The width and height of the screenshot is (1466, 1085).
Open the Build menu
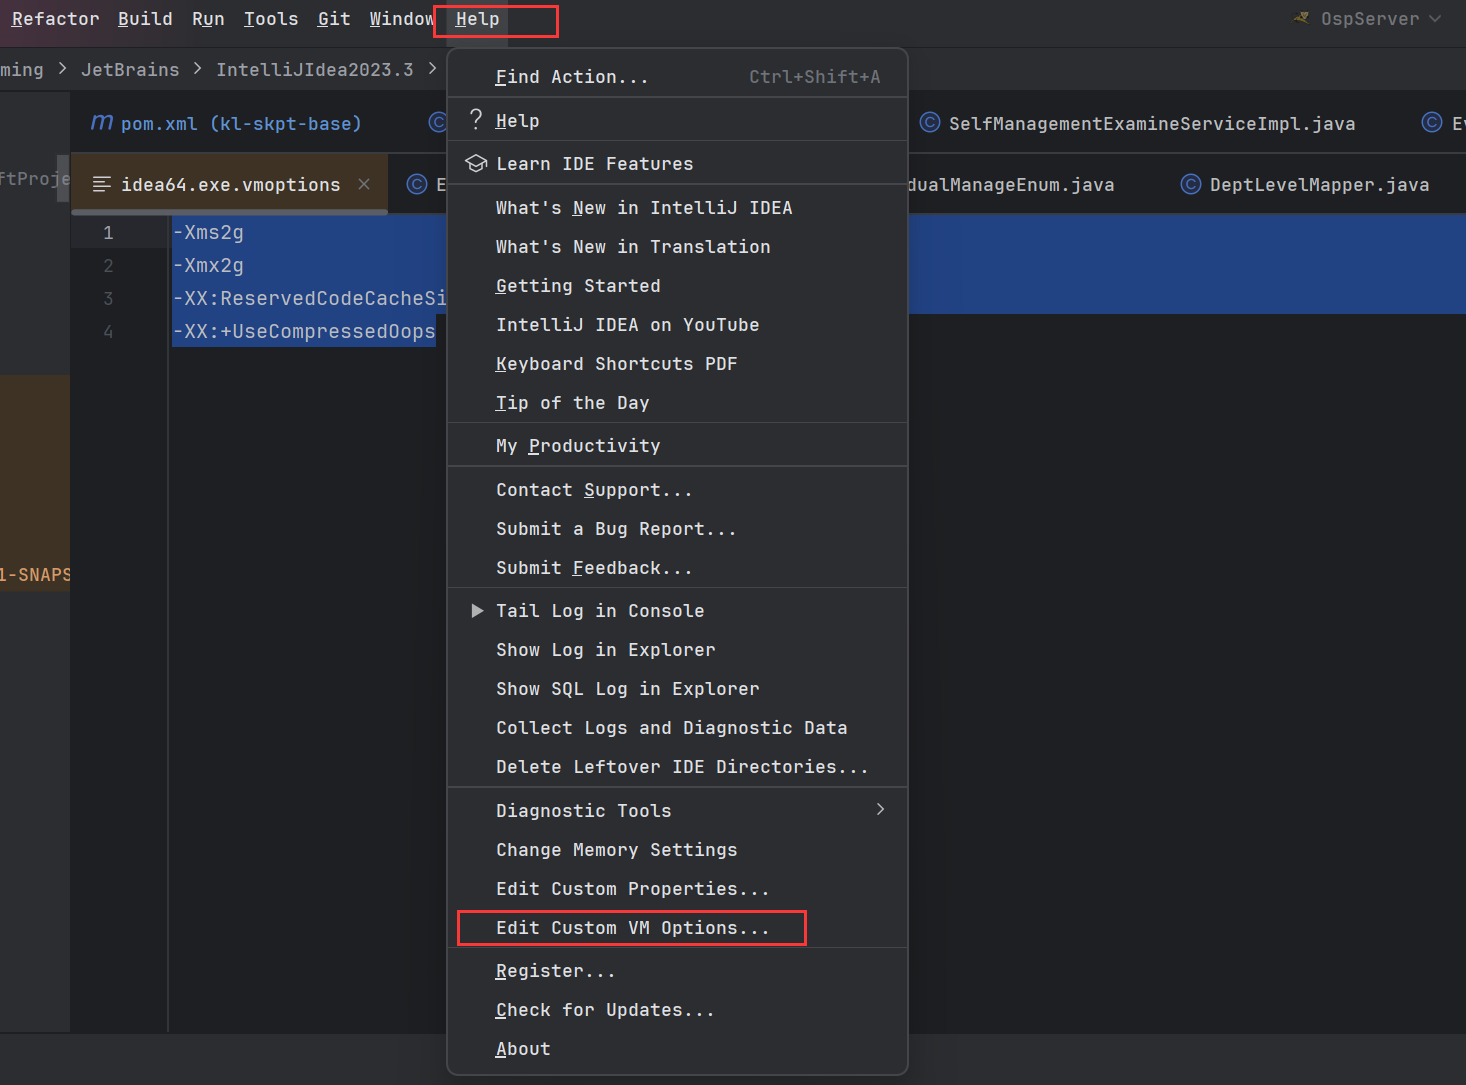coord(145,19)
